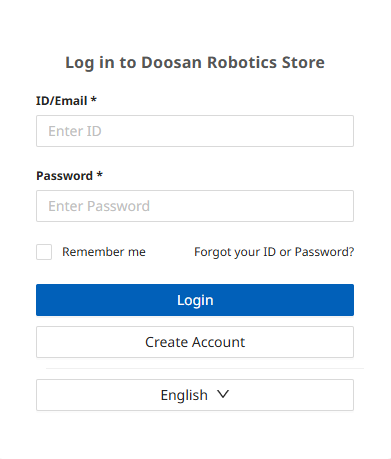Click the blue Login button
The width and height of the screenshot is (391, 459).
(x=195, y=300)
